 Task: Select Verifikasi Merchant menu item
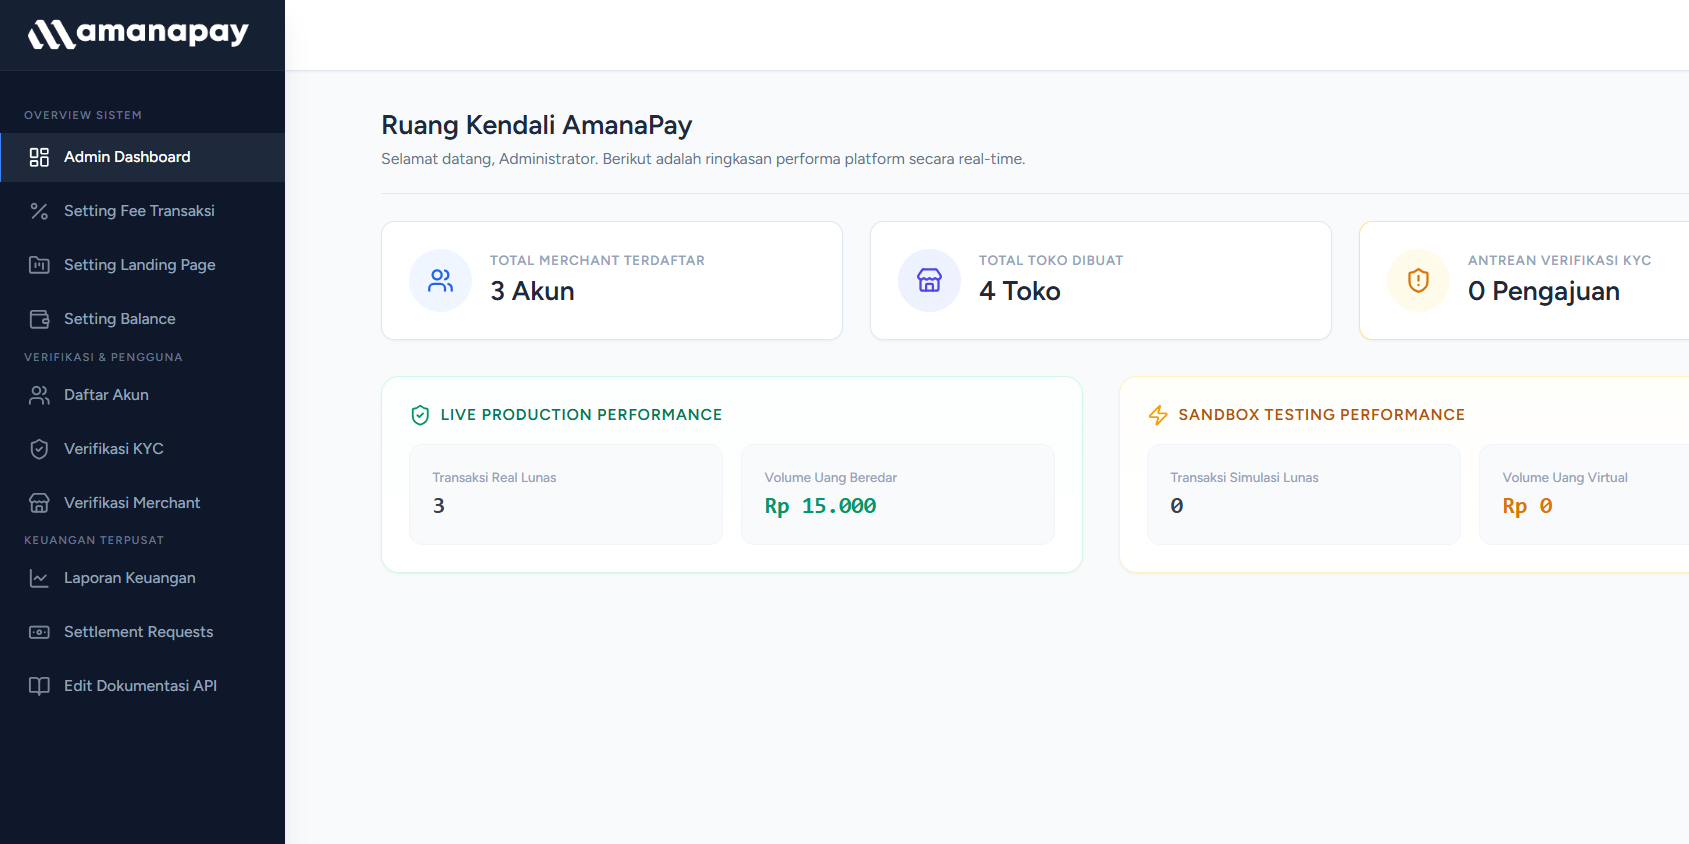pyautogui.click(x=142, y=503)
